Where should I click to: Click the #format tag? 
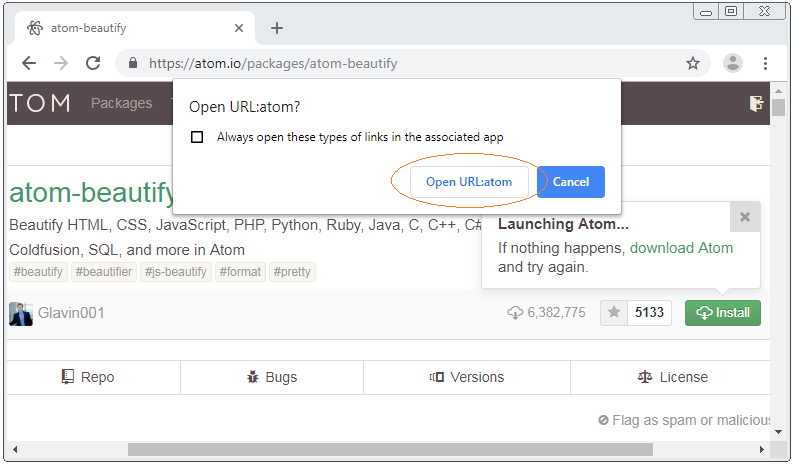click(x=240, y=272)
